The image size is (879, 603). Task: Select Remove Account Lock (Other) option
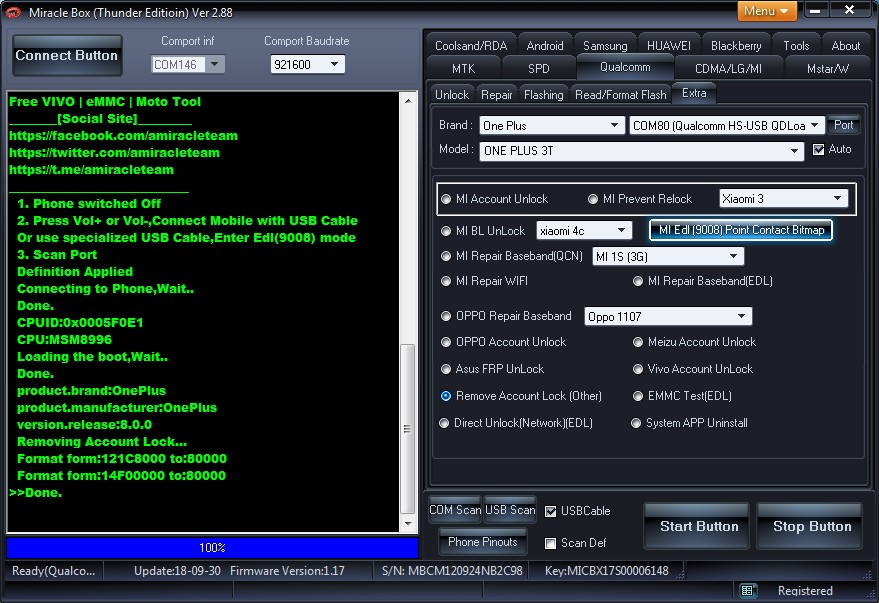446,396
